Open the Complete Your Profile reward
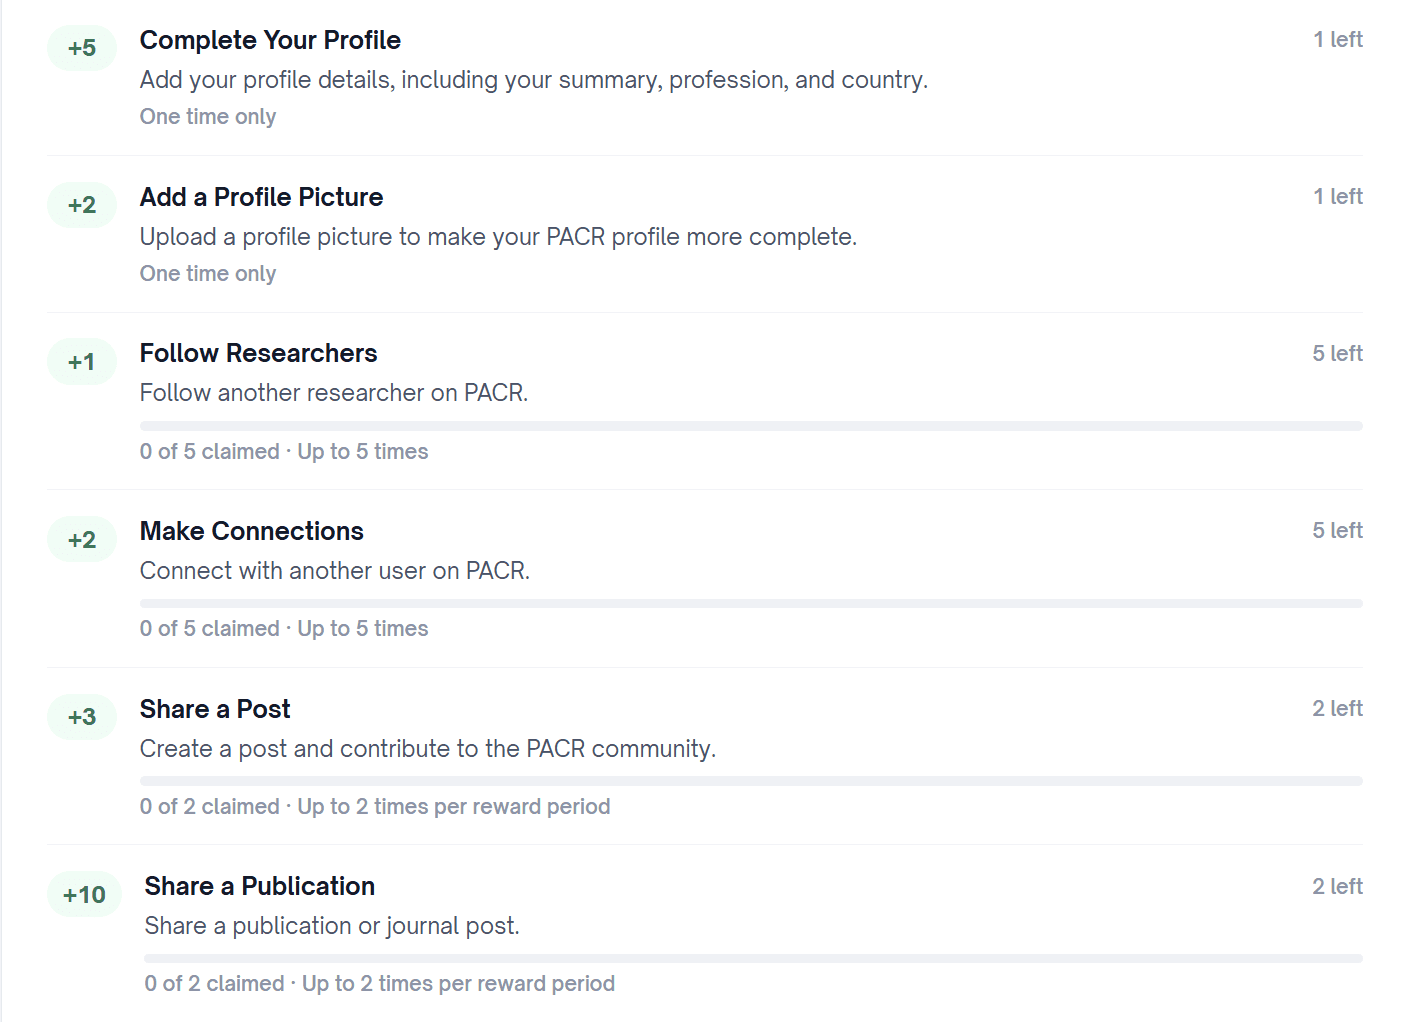This screenshot has width=1404, height=1022. (x=270, y=40)
